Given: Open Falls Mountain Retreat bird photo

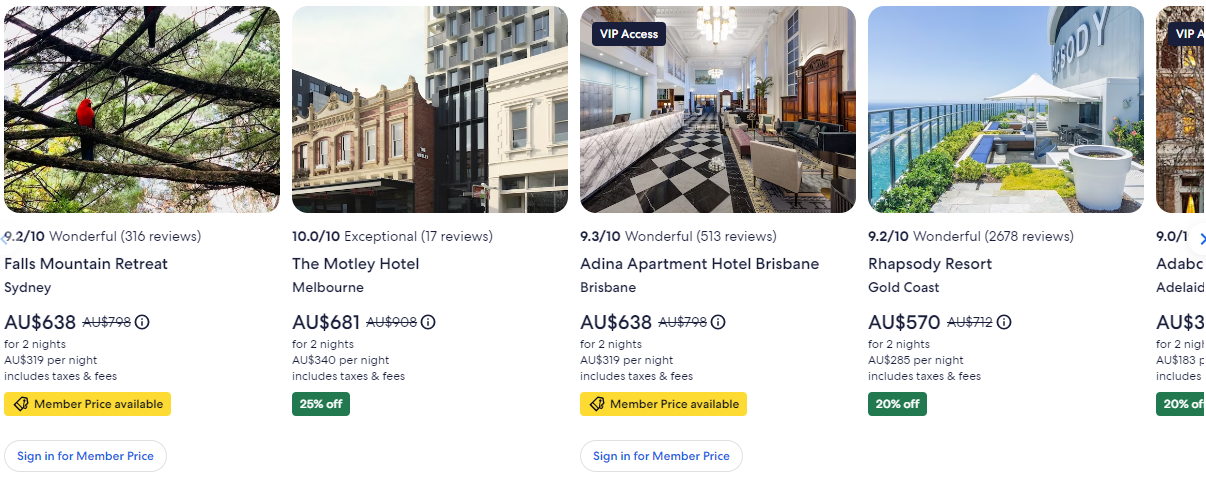Looking at the screenshot, I should tap(142, 110).
